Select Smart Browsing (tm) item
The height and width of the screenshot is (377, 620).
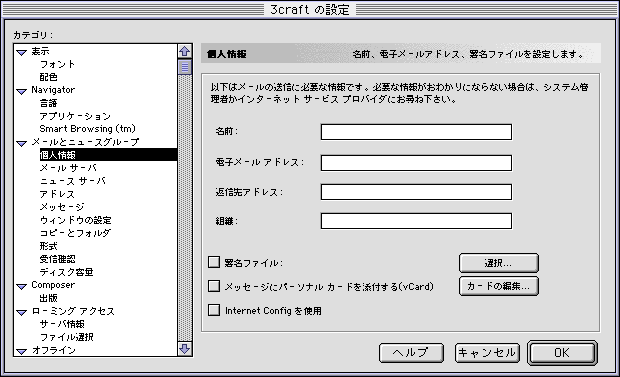[87, 129]
